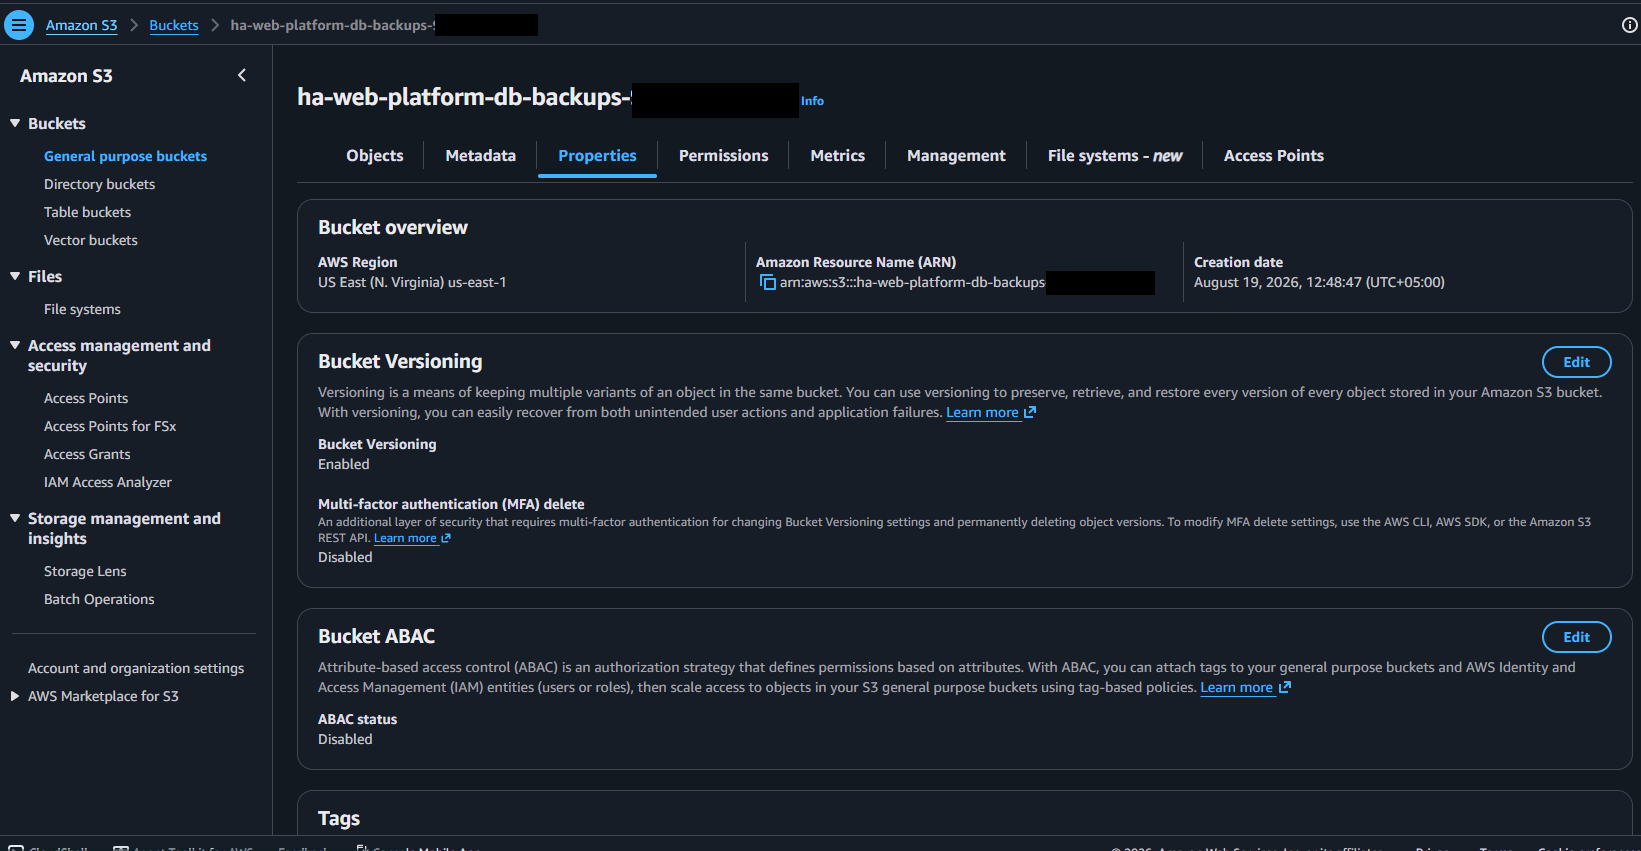This screenshot has width=1641, height=851.
Task: Open the Metrics tab
Action: pyautogui.click(x=838, y=155)
